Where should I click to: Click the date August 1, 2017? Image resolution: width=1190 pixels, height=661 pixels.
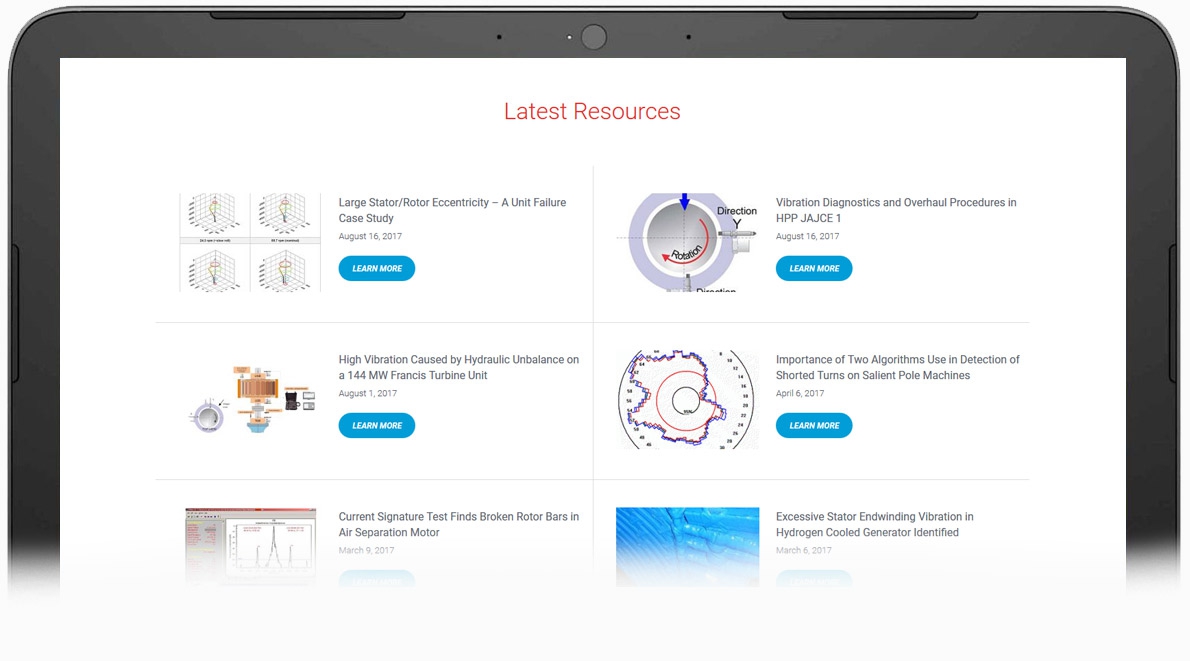367,393
